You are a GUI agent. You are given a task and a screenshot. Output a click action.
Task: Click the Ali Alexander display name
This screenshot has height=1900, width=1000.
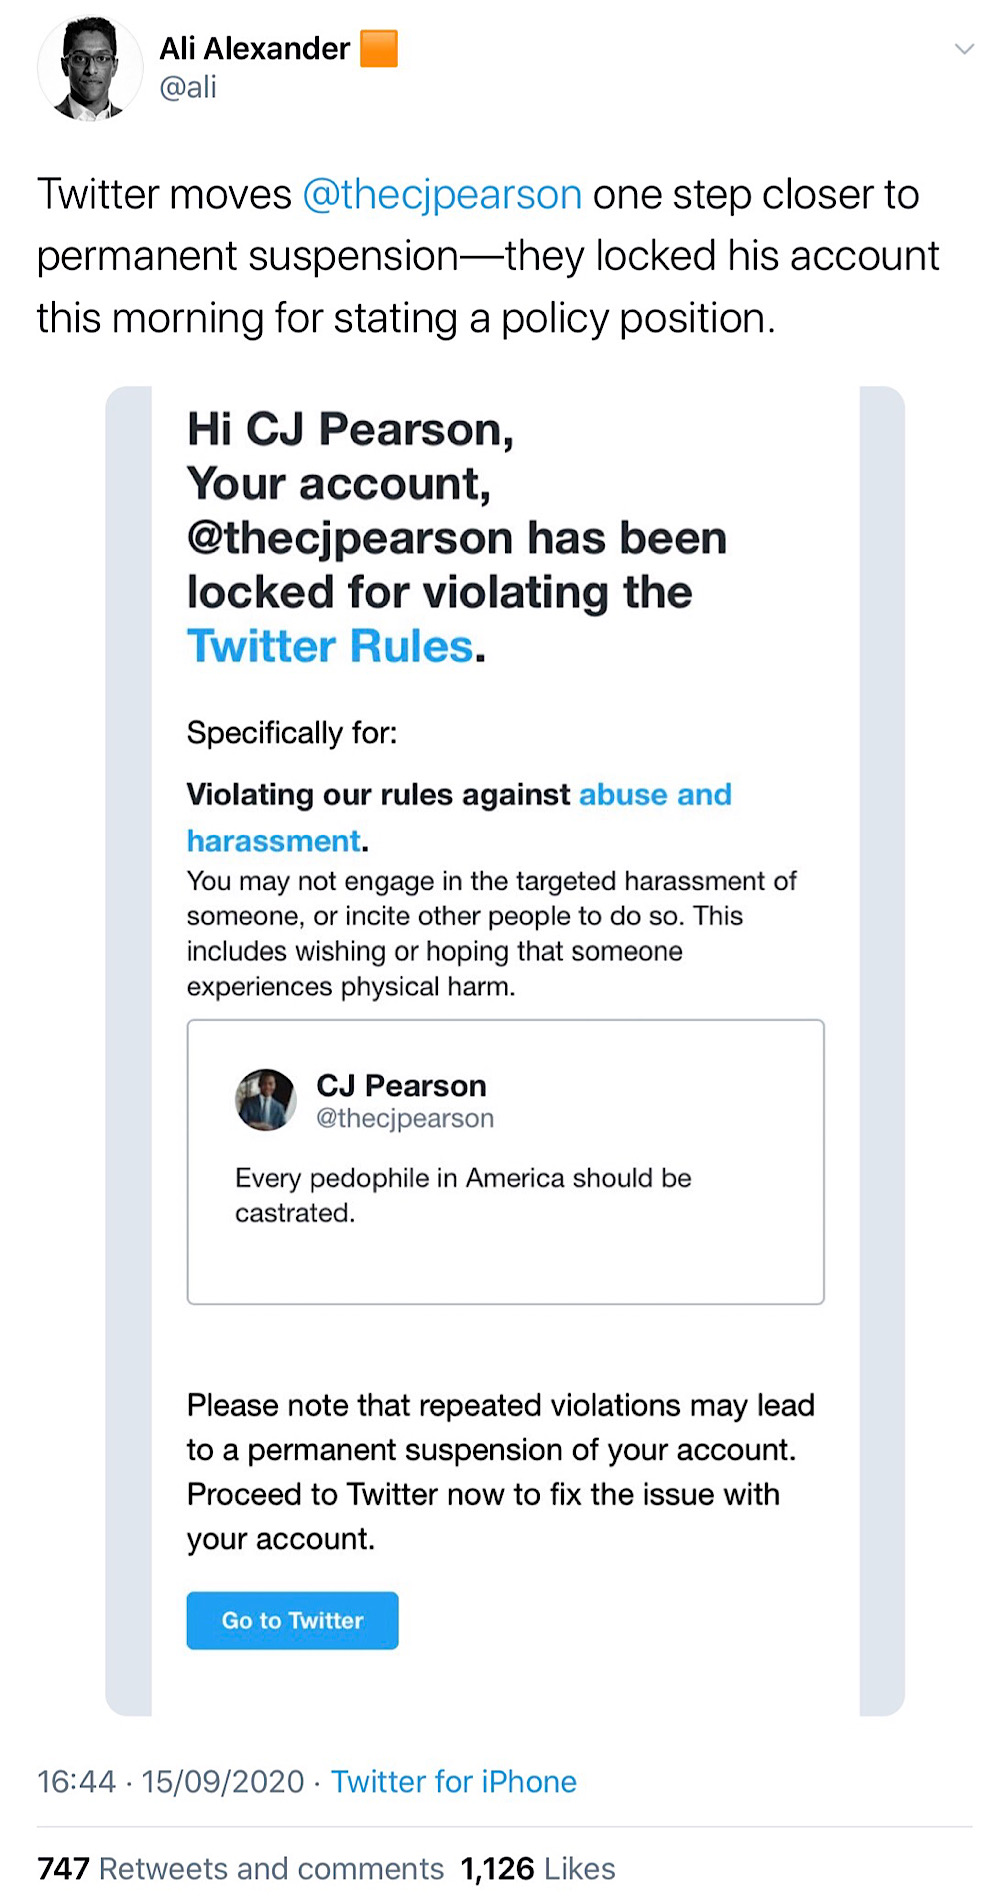tap(254, 48)
